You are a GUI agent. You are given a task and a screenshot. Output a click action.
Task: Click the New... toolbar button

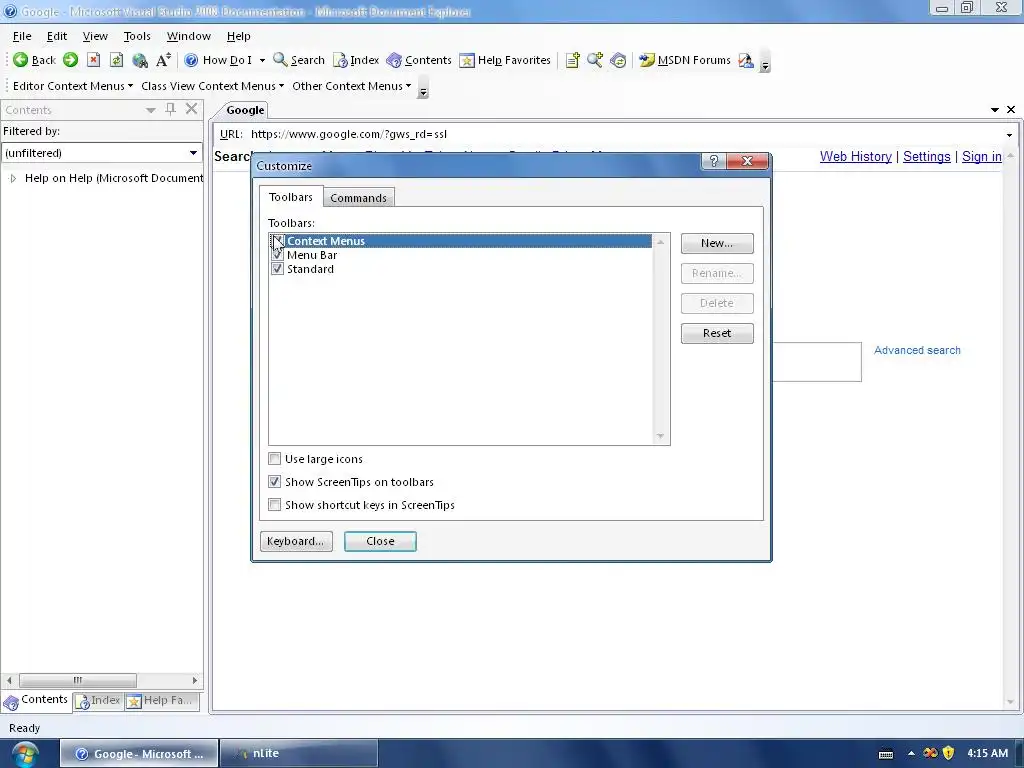point(717,243)
